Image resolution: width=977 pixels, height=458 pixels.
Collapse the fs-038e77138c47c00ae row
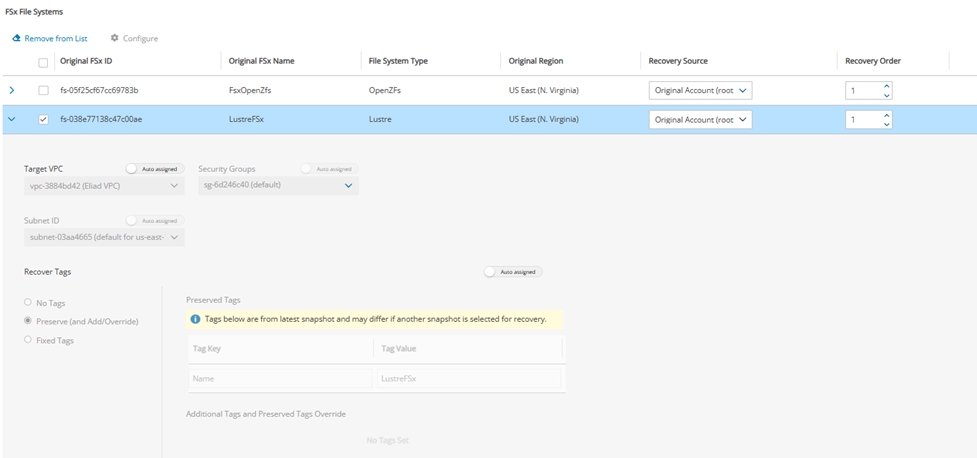tap(11, 120)
